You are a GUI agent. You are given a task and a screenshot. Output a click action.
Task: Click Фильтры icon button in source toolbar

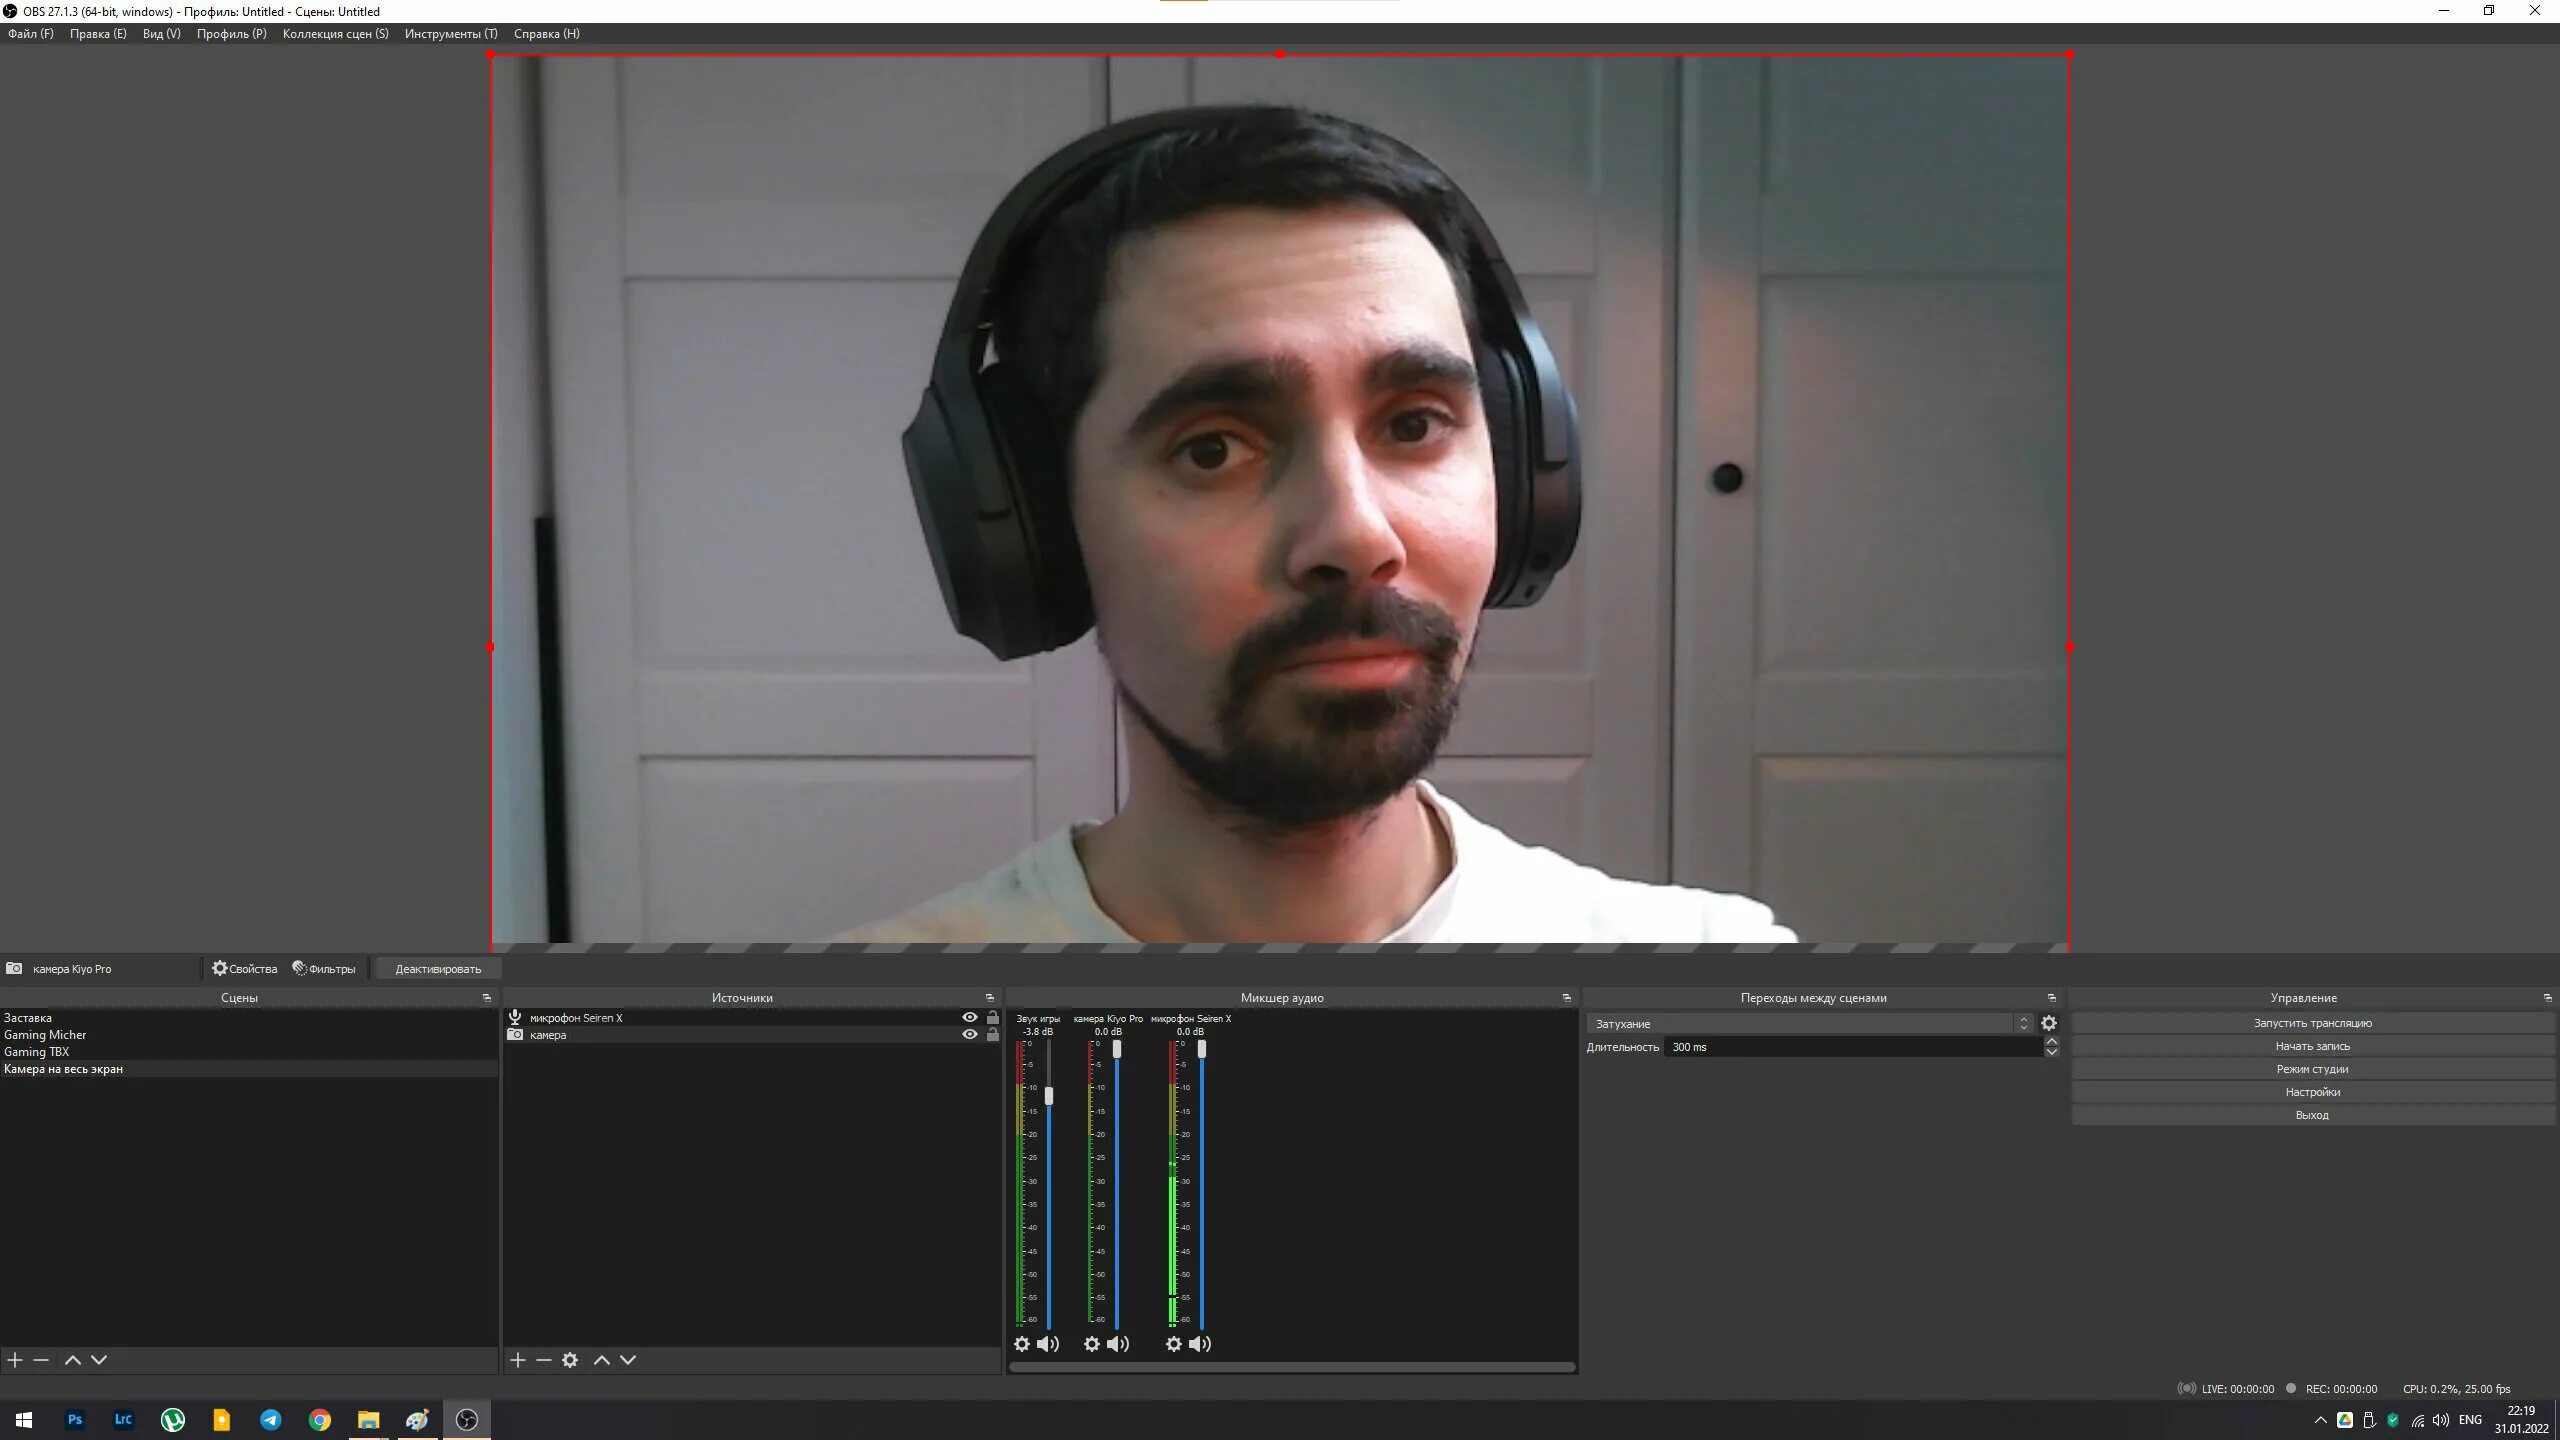pyautogui.click(x=324, y=968)
